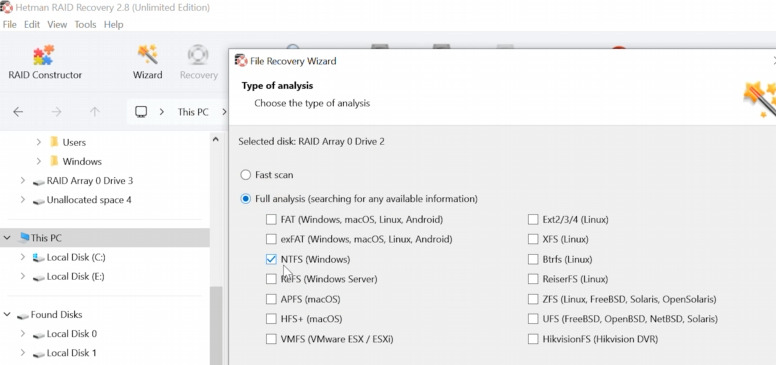Click the RAID Array 0 Drive 3 disk icon
Screen dimensions: 776x365
point(39,181)
